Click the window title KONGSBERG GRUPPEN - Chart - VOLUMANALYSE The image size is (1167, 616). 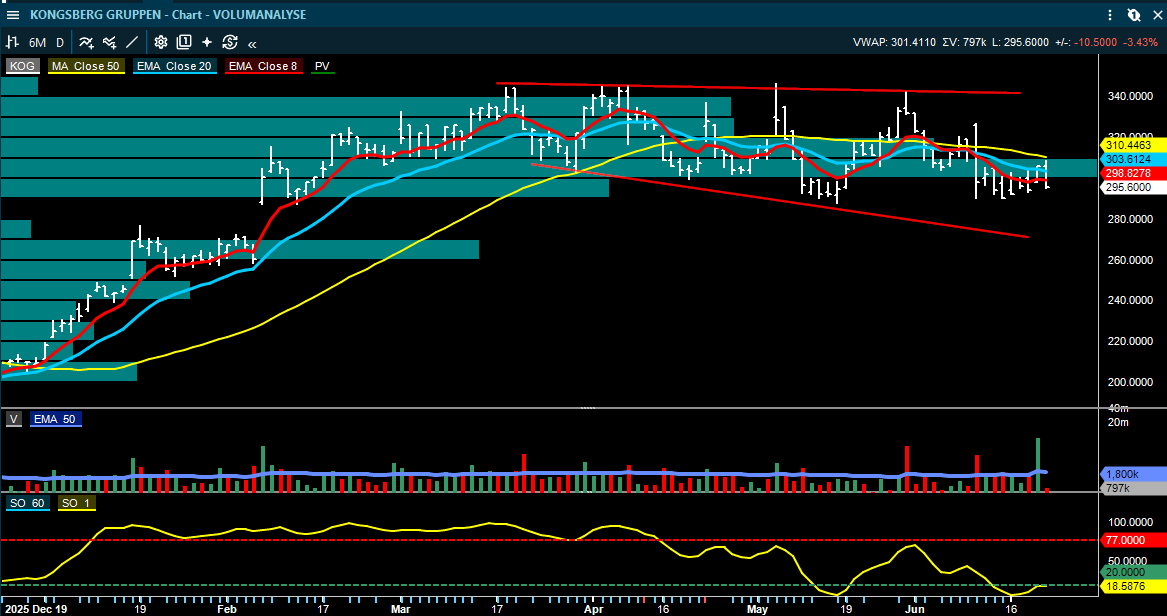click(167, 14)
